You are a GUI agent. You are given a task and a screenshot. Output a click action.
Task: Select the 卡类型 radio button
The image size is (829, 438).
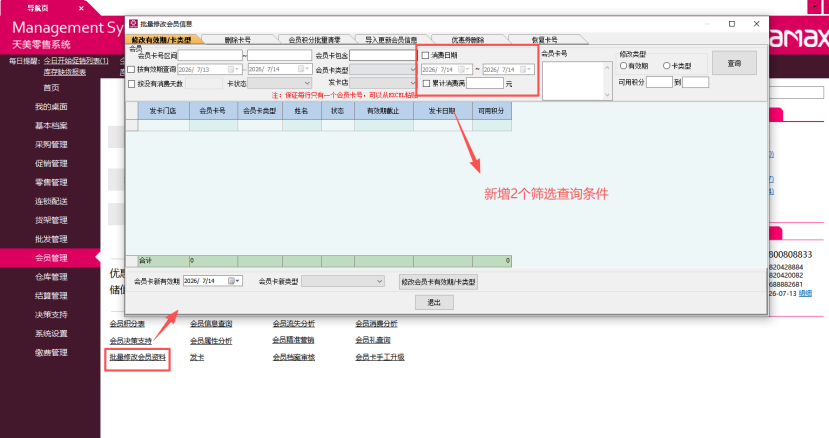pos(667,66)
